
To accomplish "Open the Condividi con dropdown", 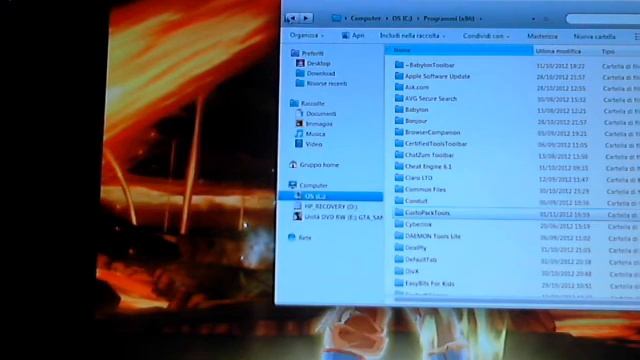I will point(486,36).
